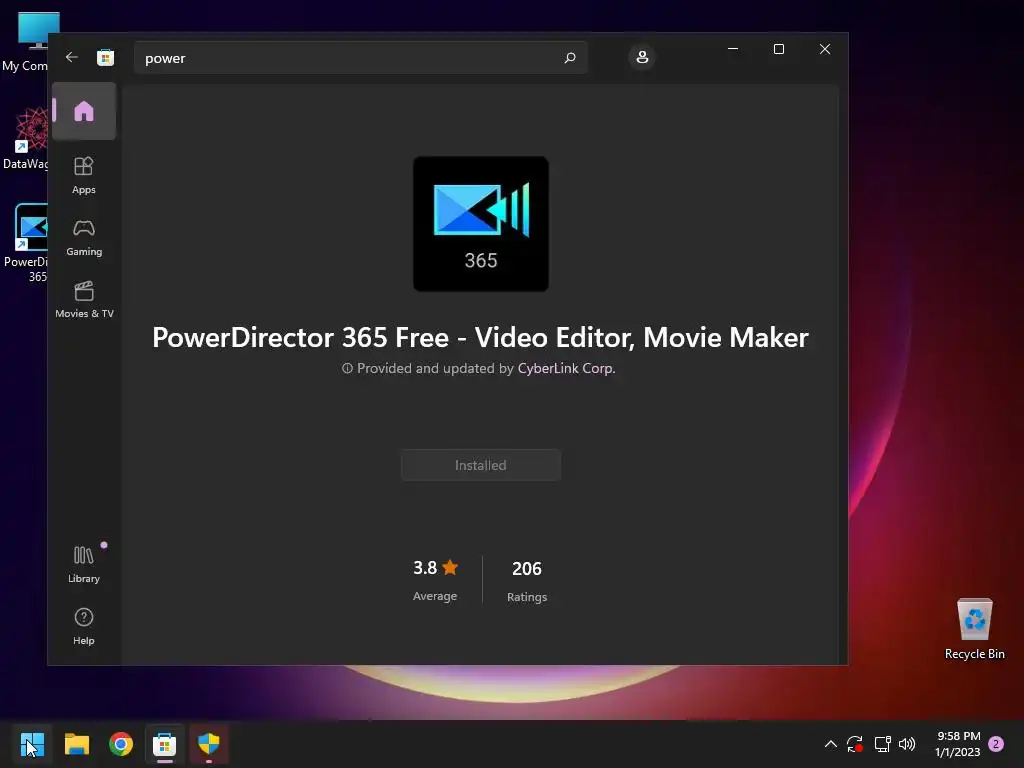Go back with the Store back arrow
This screenshot has height=768, width=1024.
click(72, 57)
